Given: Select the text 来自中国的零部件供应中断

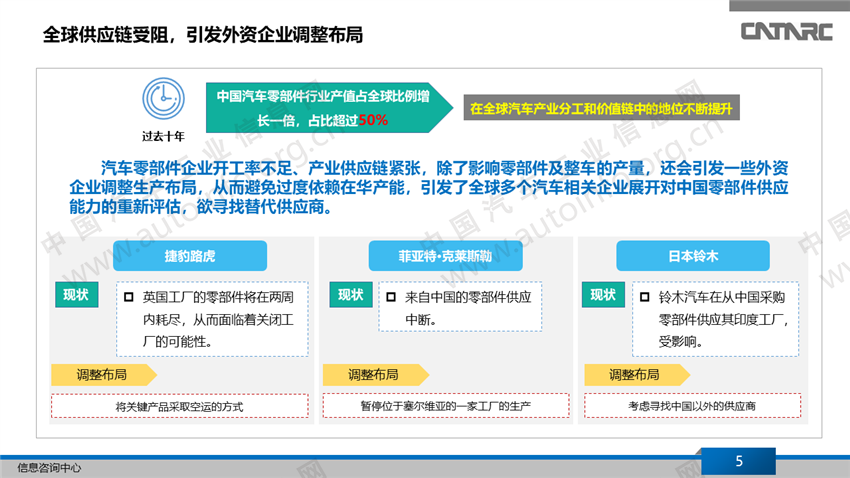Looking at the screenshot, I should pyautogui.click(x=468, y=308).
